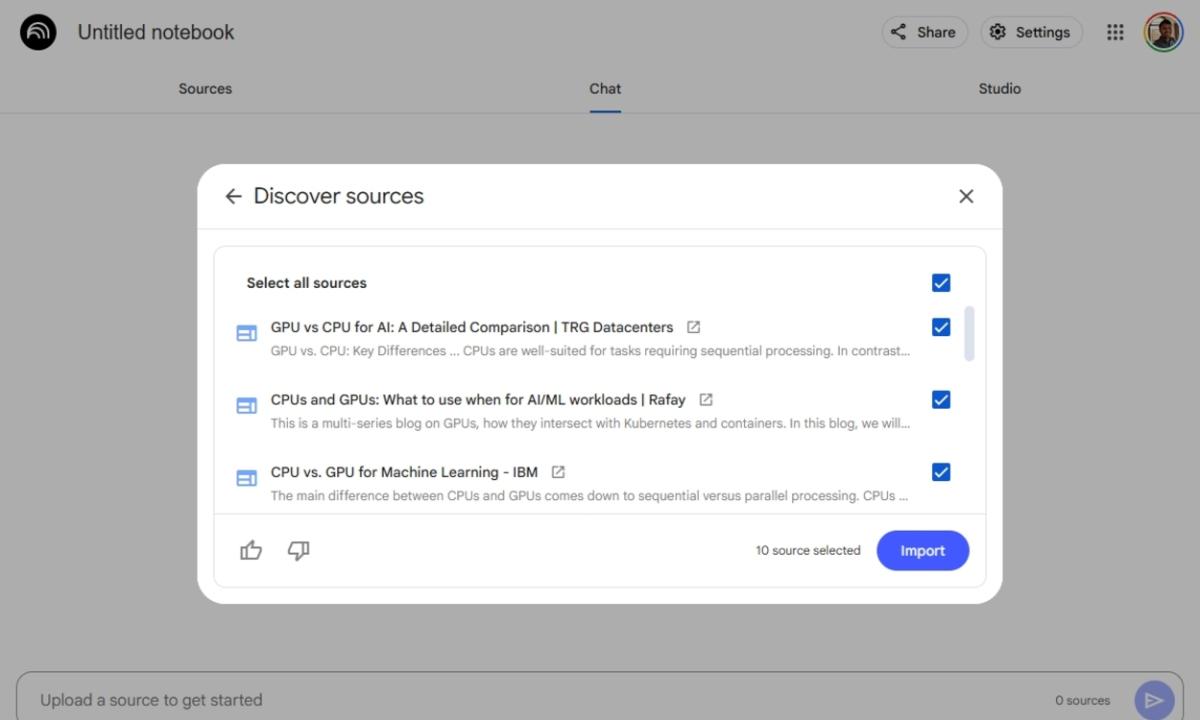
Task: Open the Google apps grid
Action: click(1115, 31)
